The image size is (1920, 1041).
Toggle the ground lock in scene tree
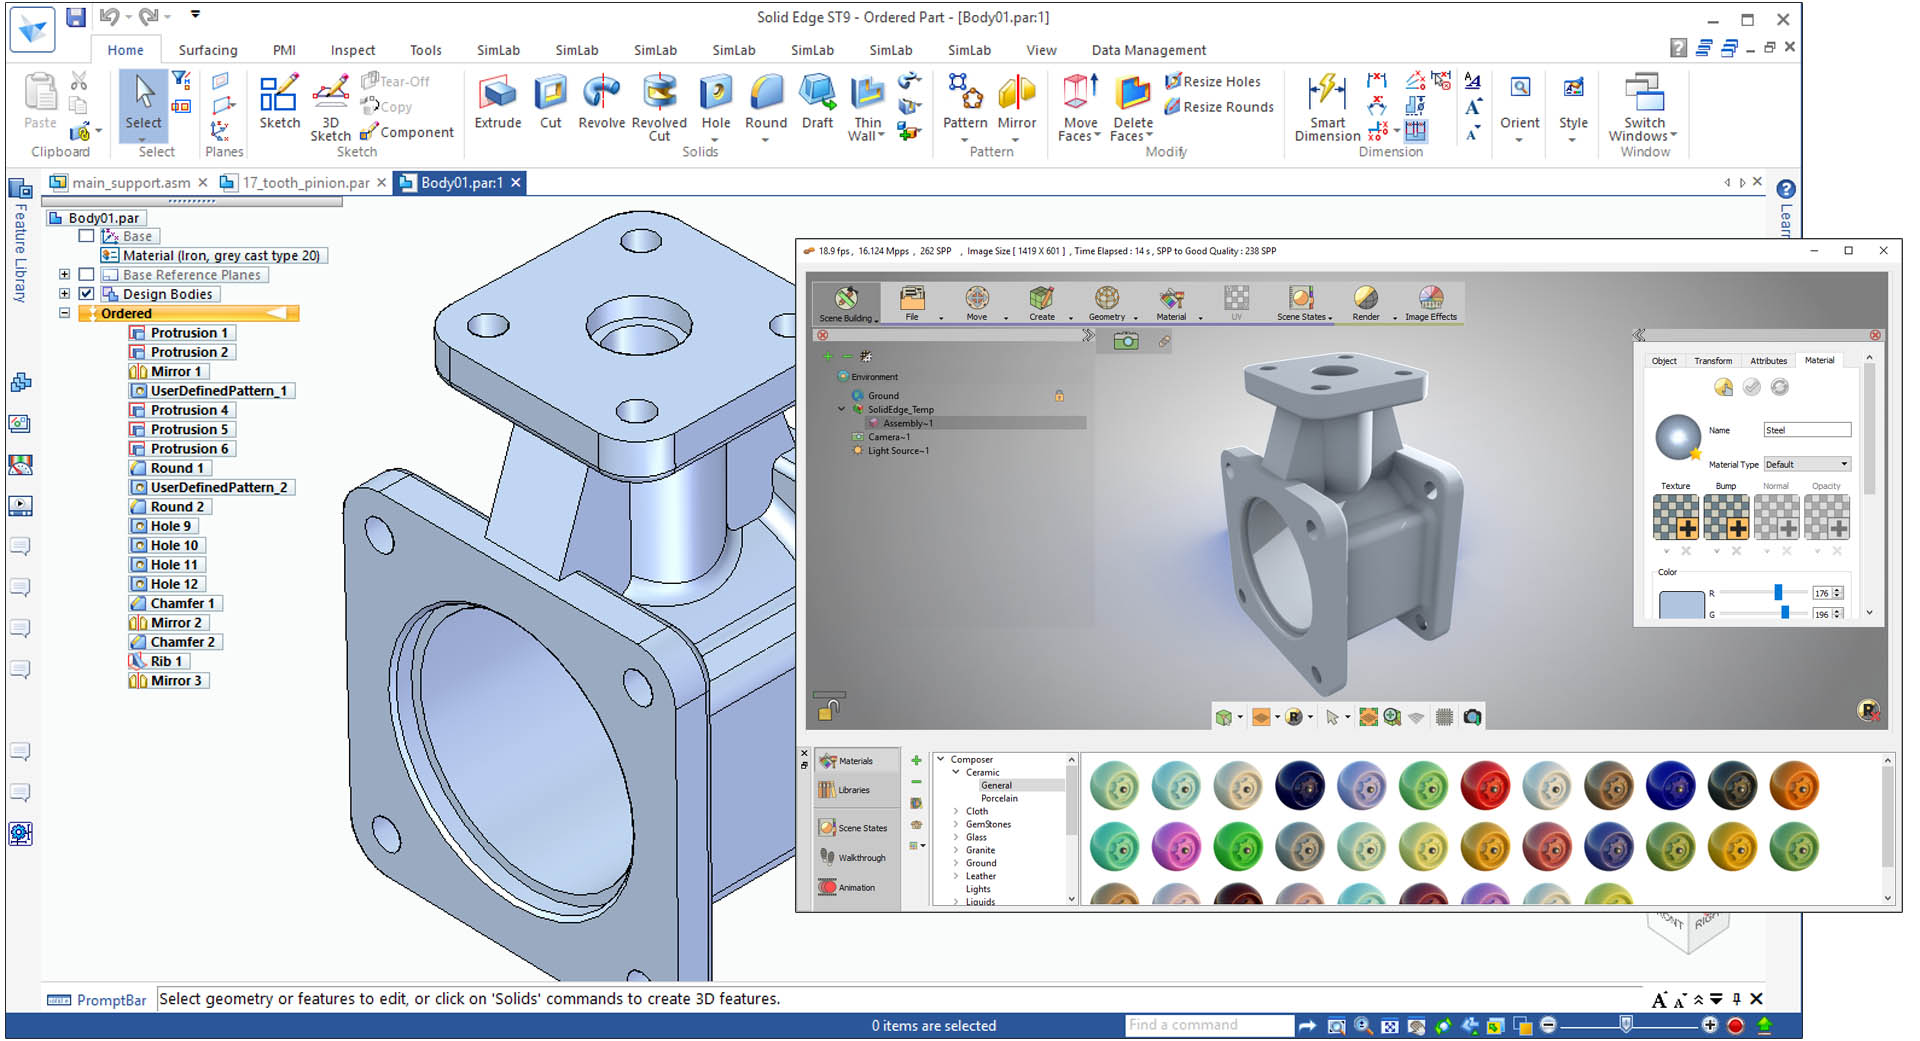point(1059,396)
